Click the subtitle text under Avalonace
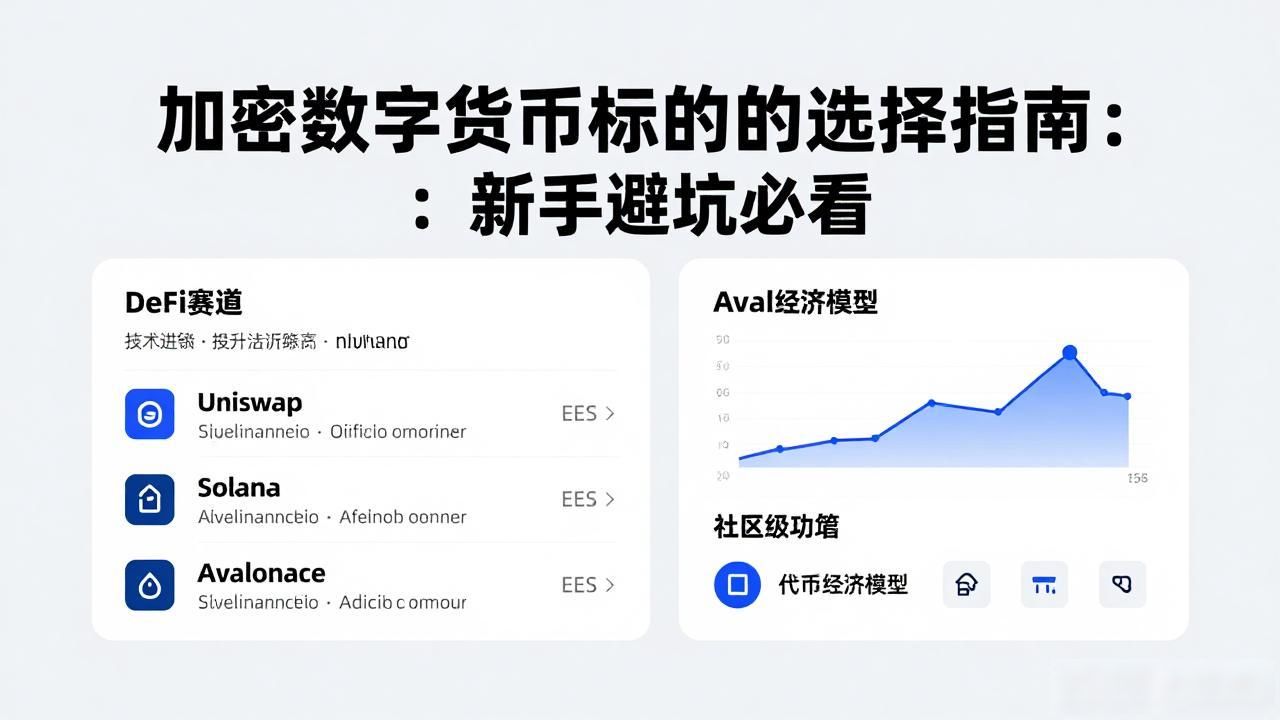1280x720 pixels. [x=332, y=603]
